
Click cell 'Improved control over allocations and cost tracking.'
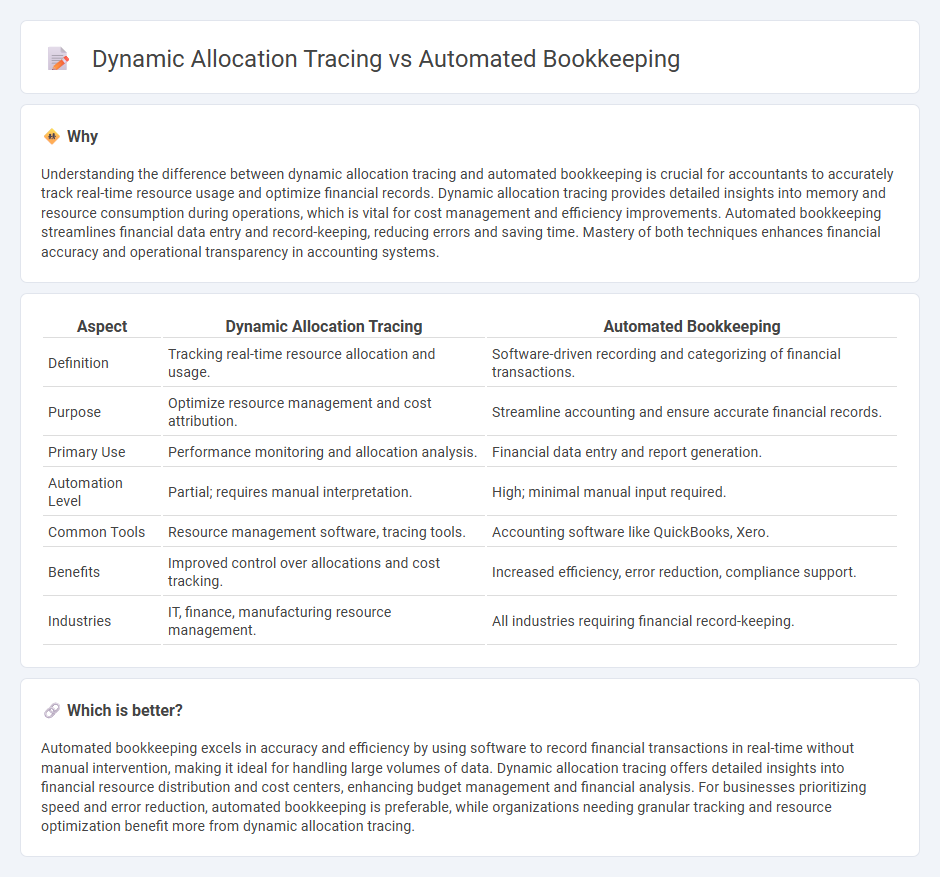pos(324,572)
